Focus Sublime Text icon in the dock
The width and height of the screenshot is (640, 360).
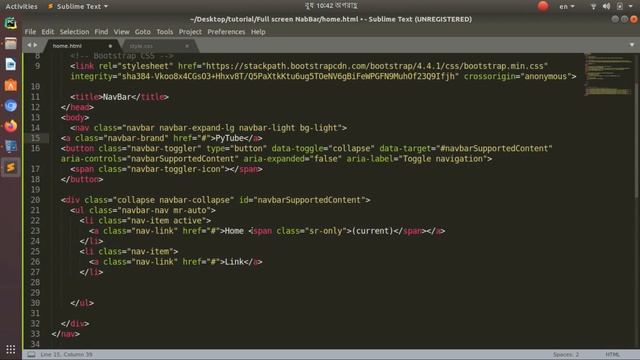tap(11, 167)
